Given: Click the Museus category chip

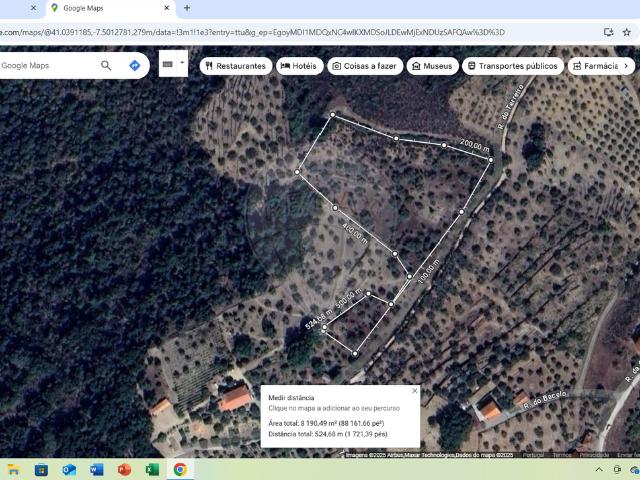Looking at the screenshot, I should click(x=432, y=66).
